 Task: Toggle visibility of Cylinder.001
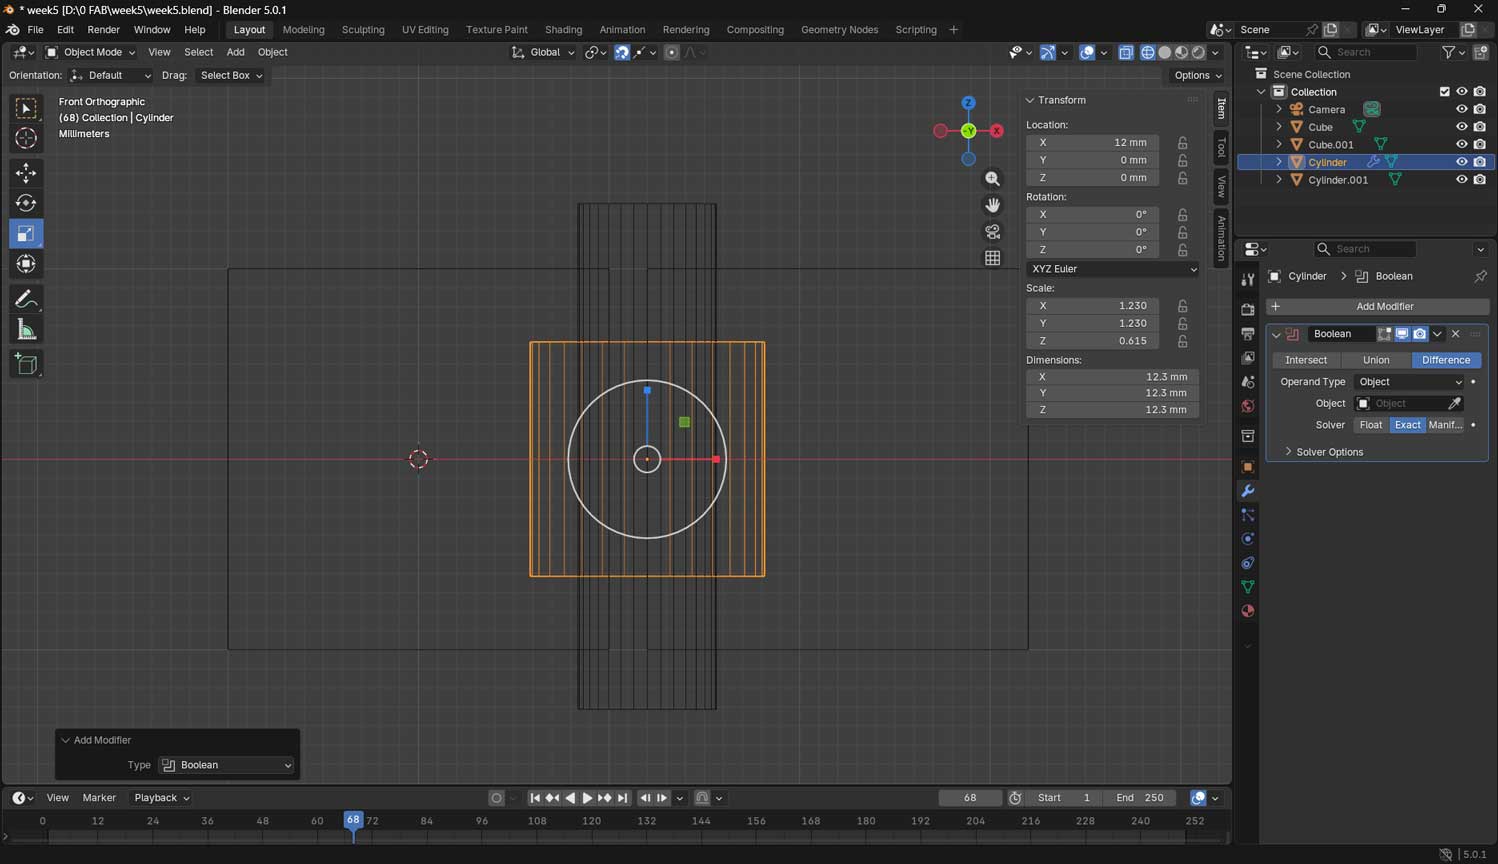1461,180
